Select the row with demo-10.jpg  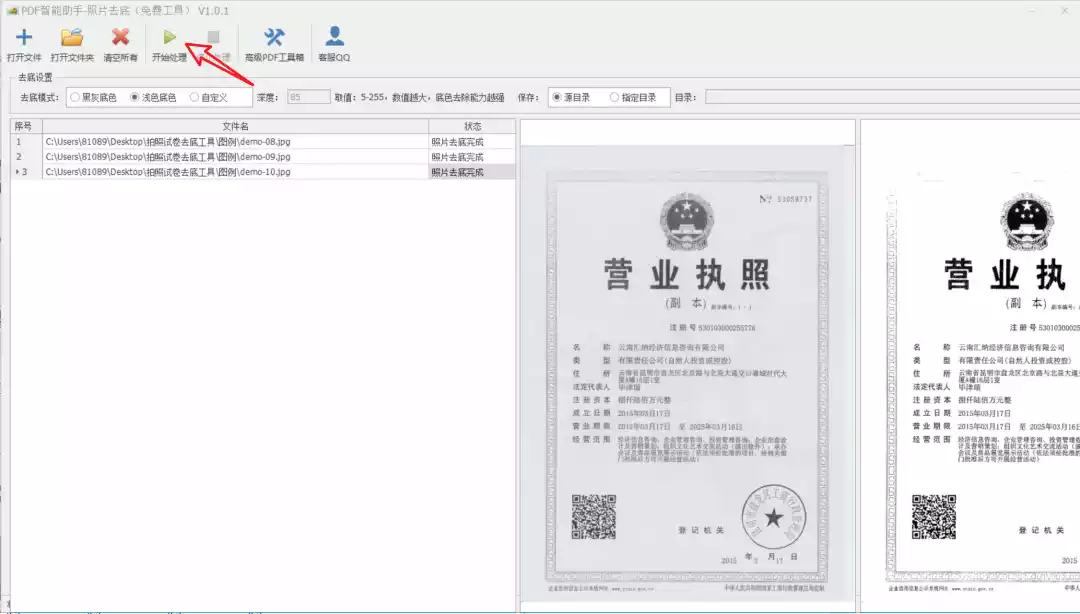tap(263, 172)
